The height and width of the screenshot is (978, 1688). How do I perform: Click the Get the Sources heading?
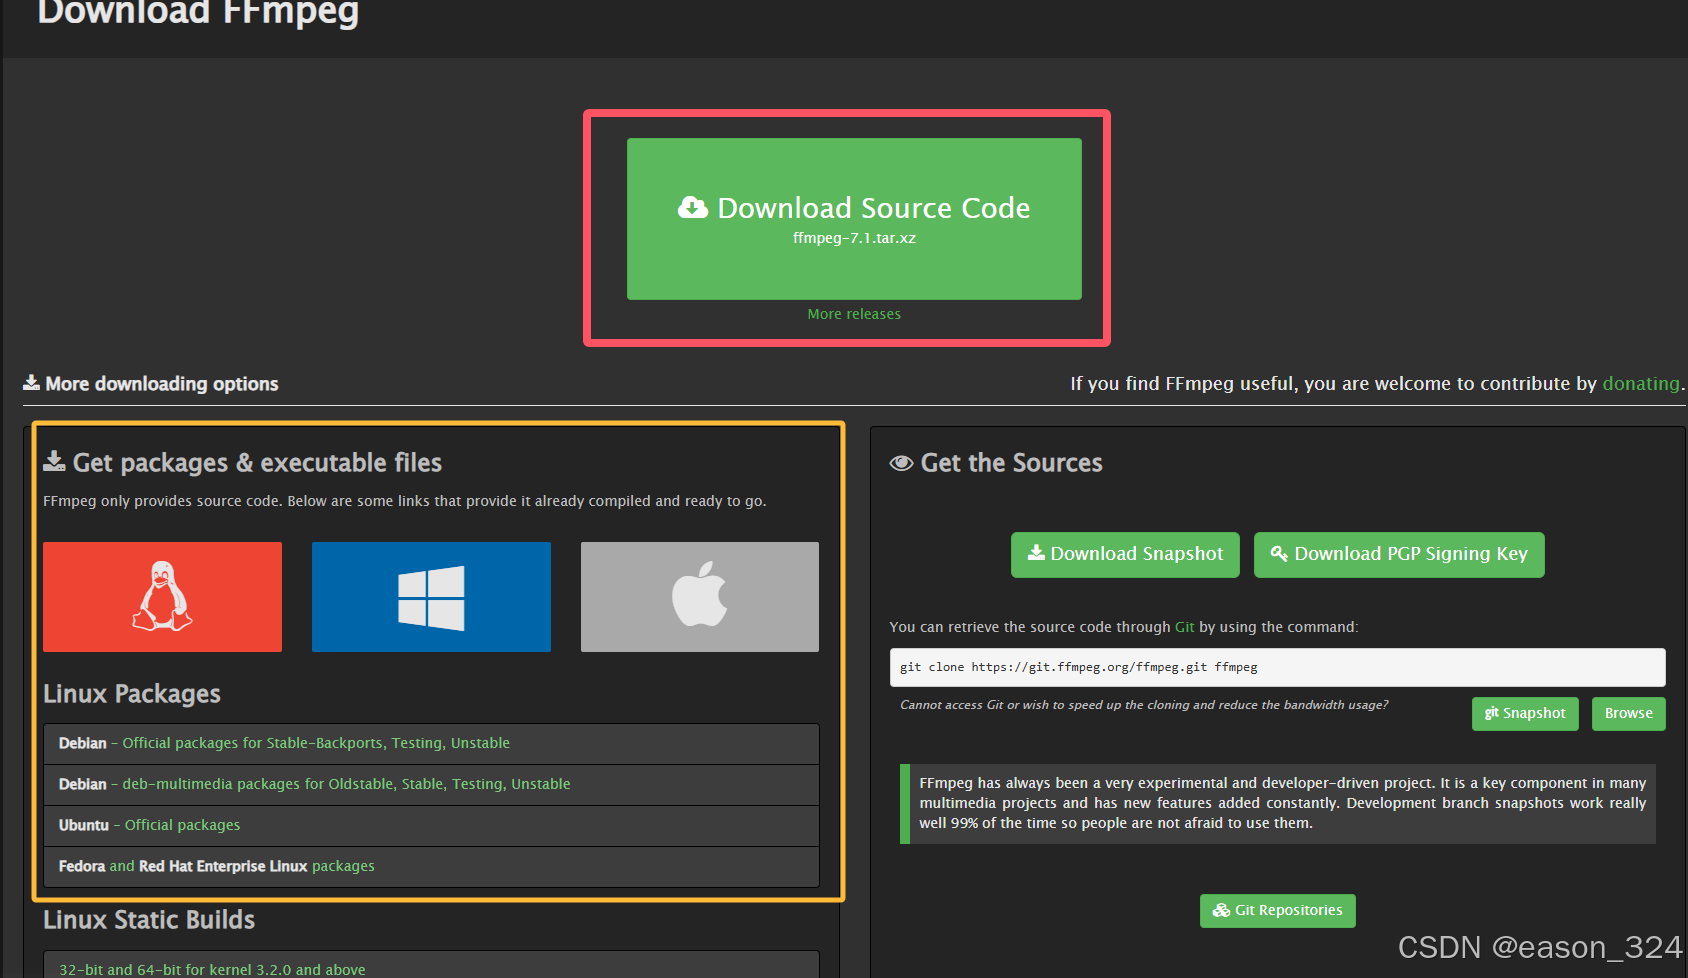tap(996, 463)
